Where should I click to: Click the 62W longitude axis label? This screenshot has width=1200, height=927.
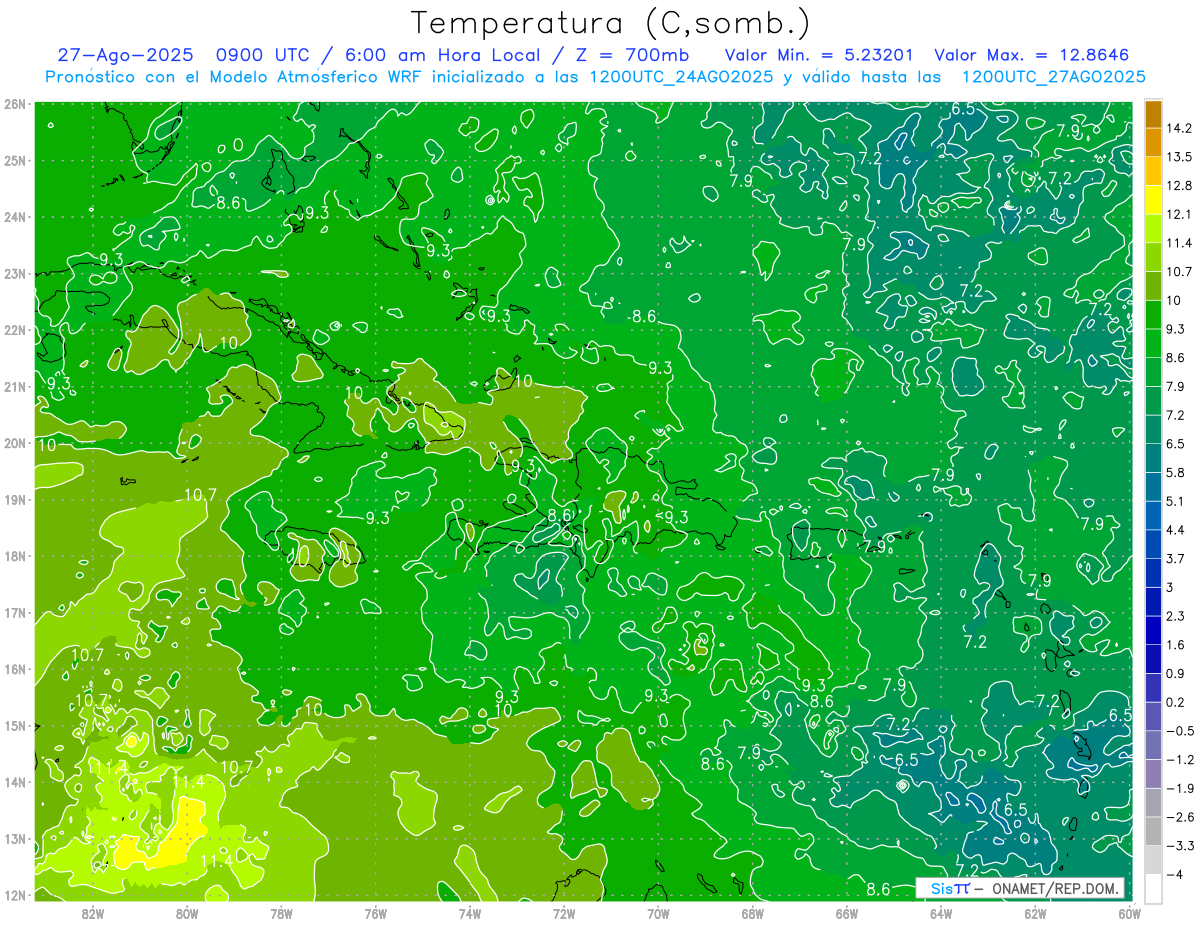tap(1034, 913)
